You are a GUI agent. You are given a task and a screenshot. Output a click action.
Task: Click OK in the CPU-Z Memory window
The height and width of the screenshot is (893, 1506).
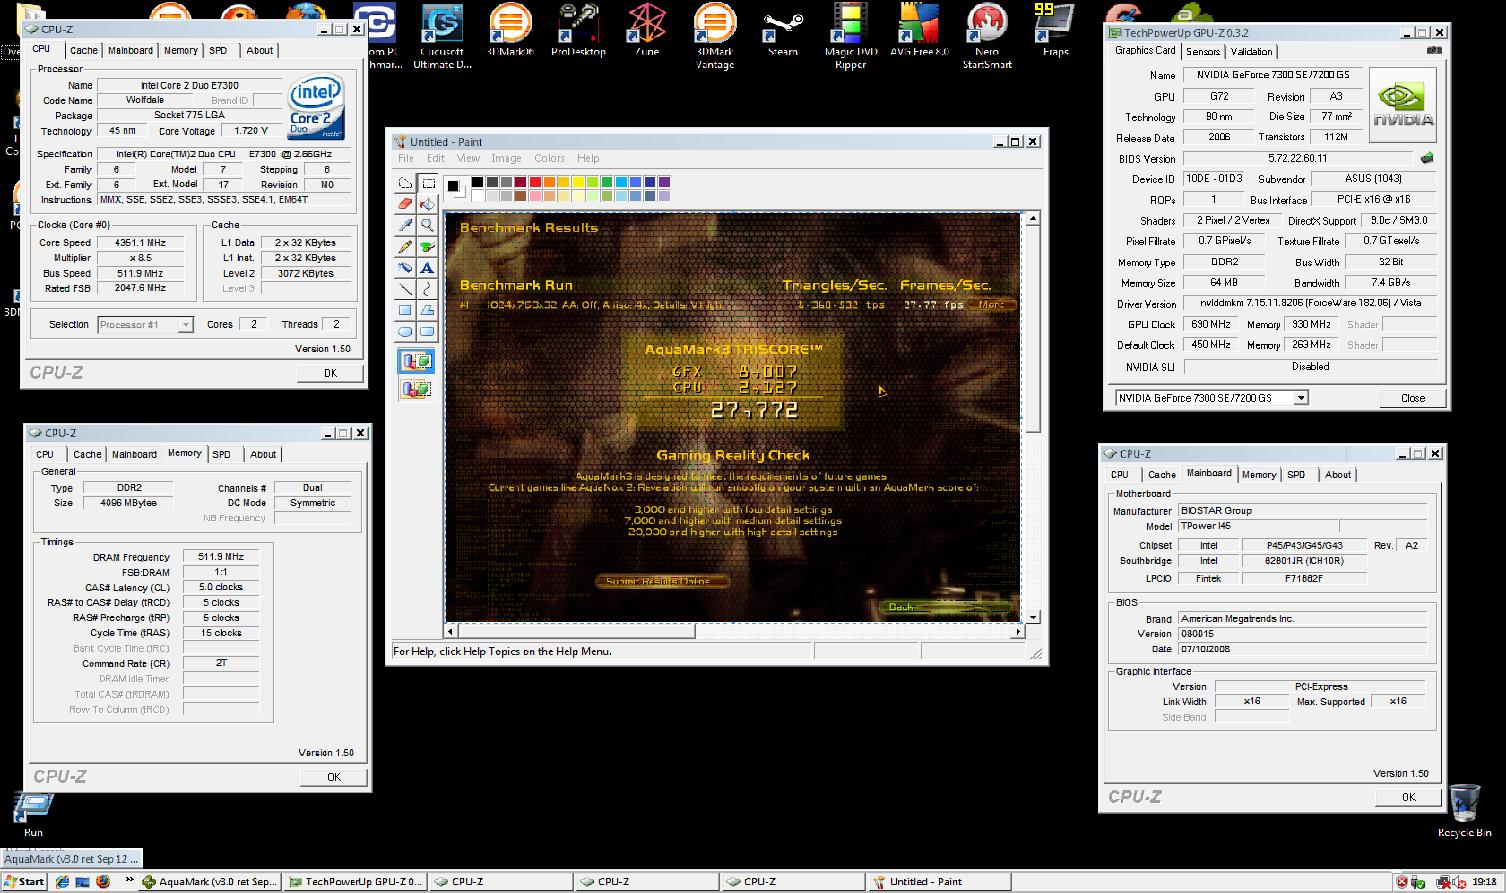334,777
